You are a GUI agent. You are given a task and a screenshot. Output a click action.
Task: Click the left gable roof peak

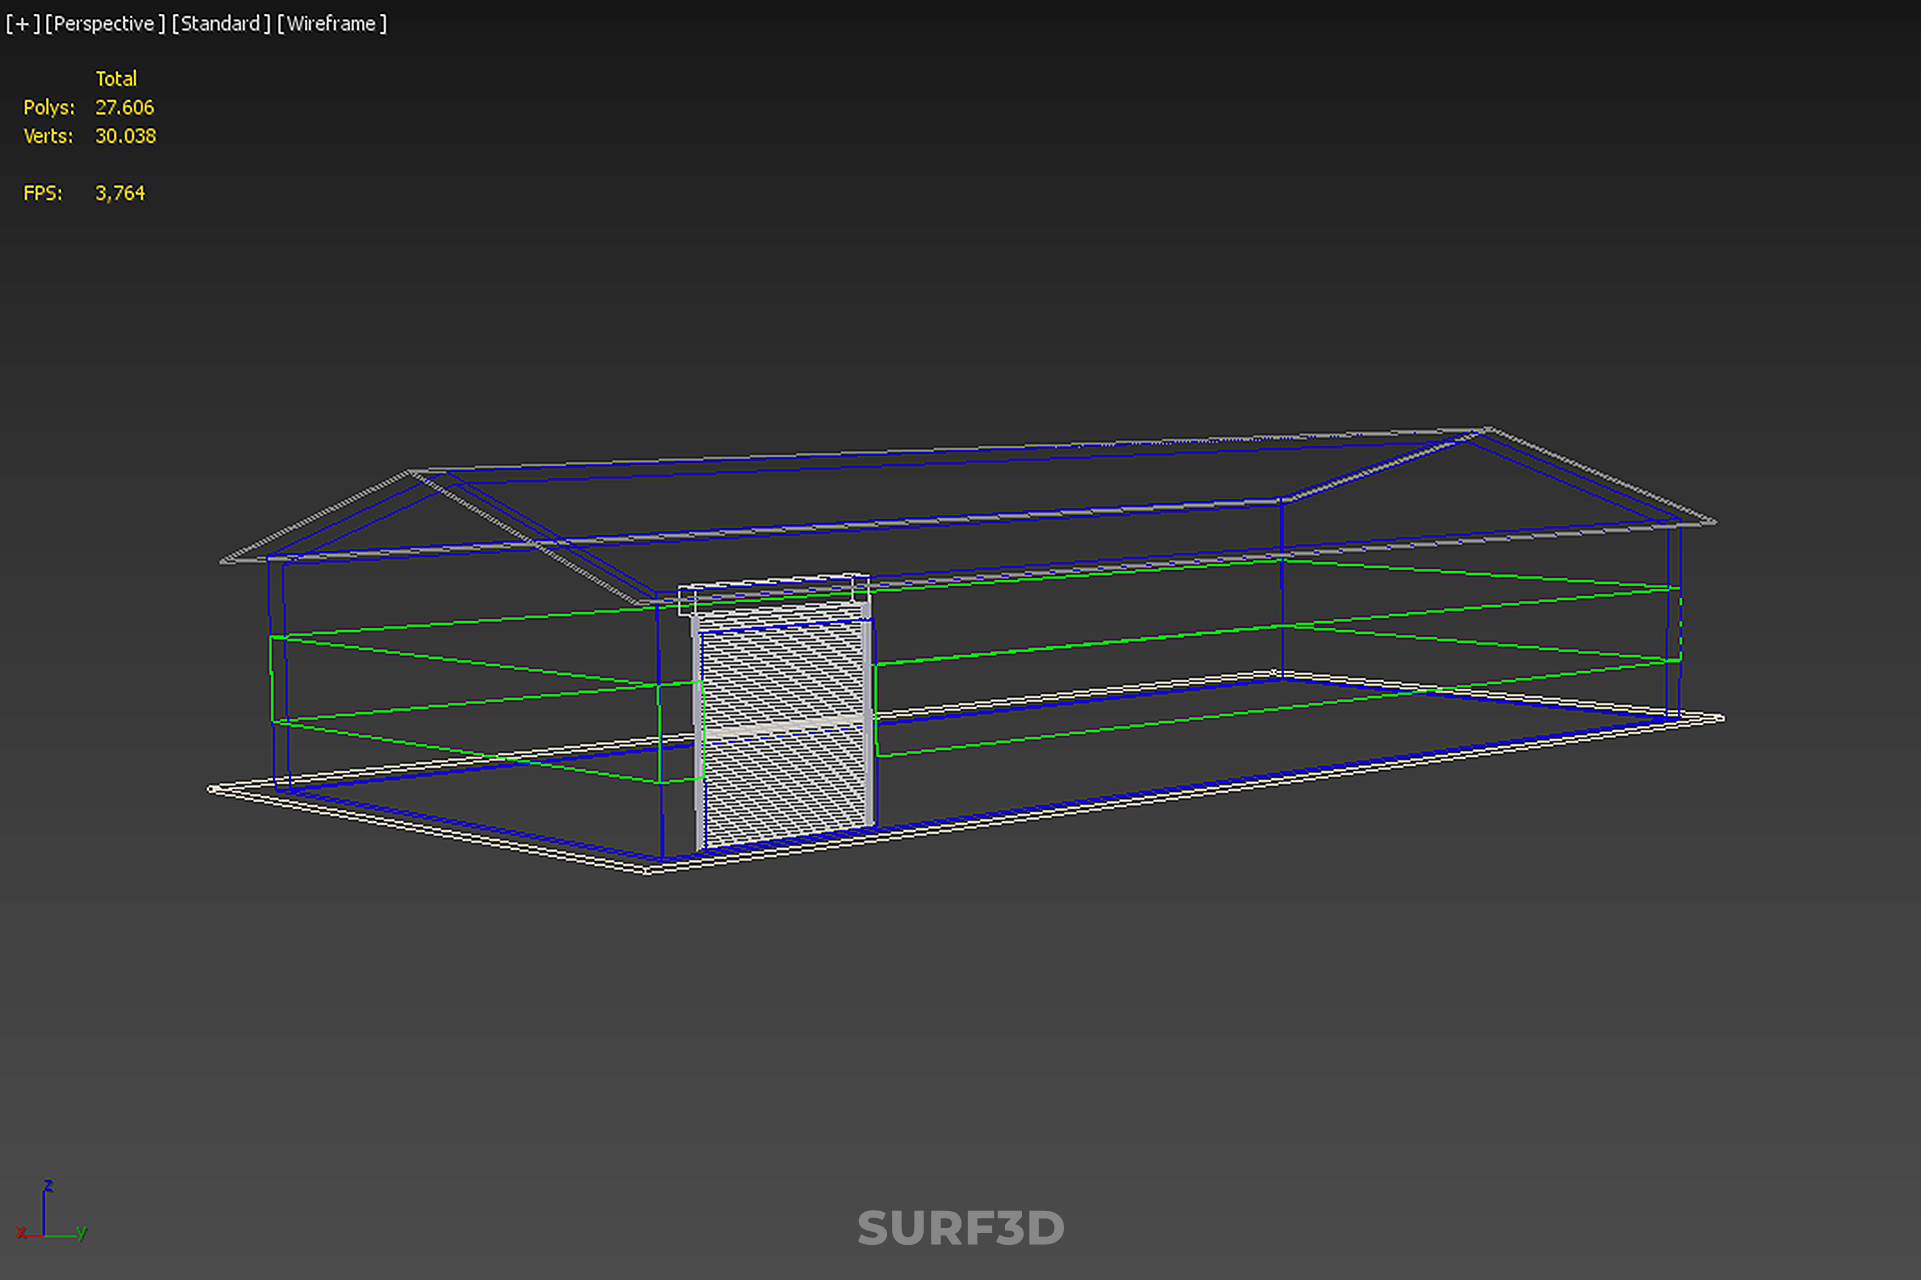coord(411,472)
